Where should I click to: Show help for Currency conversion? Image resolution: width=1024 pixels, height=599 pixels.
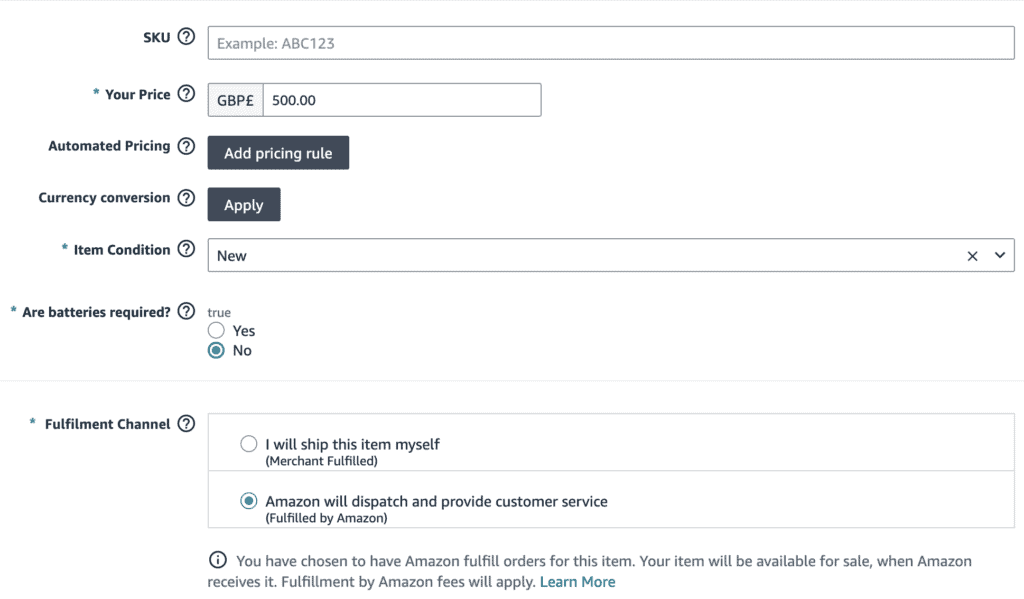point(186,198)
